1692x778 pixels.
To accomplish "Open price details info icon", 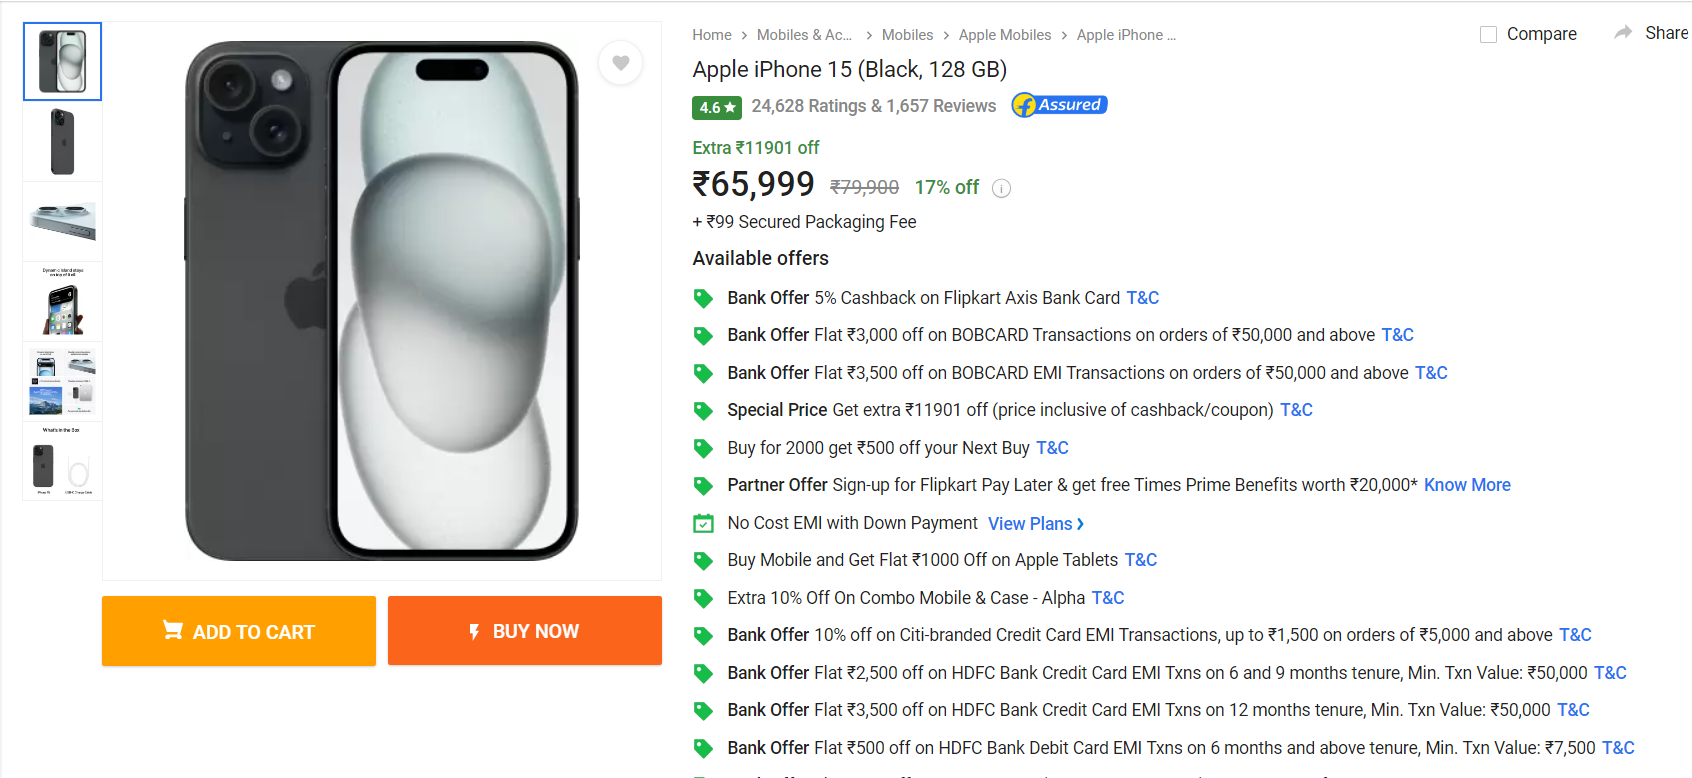I will 1001,188.
